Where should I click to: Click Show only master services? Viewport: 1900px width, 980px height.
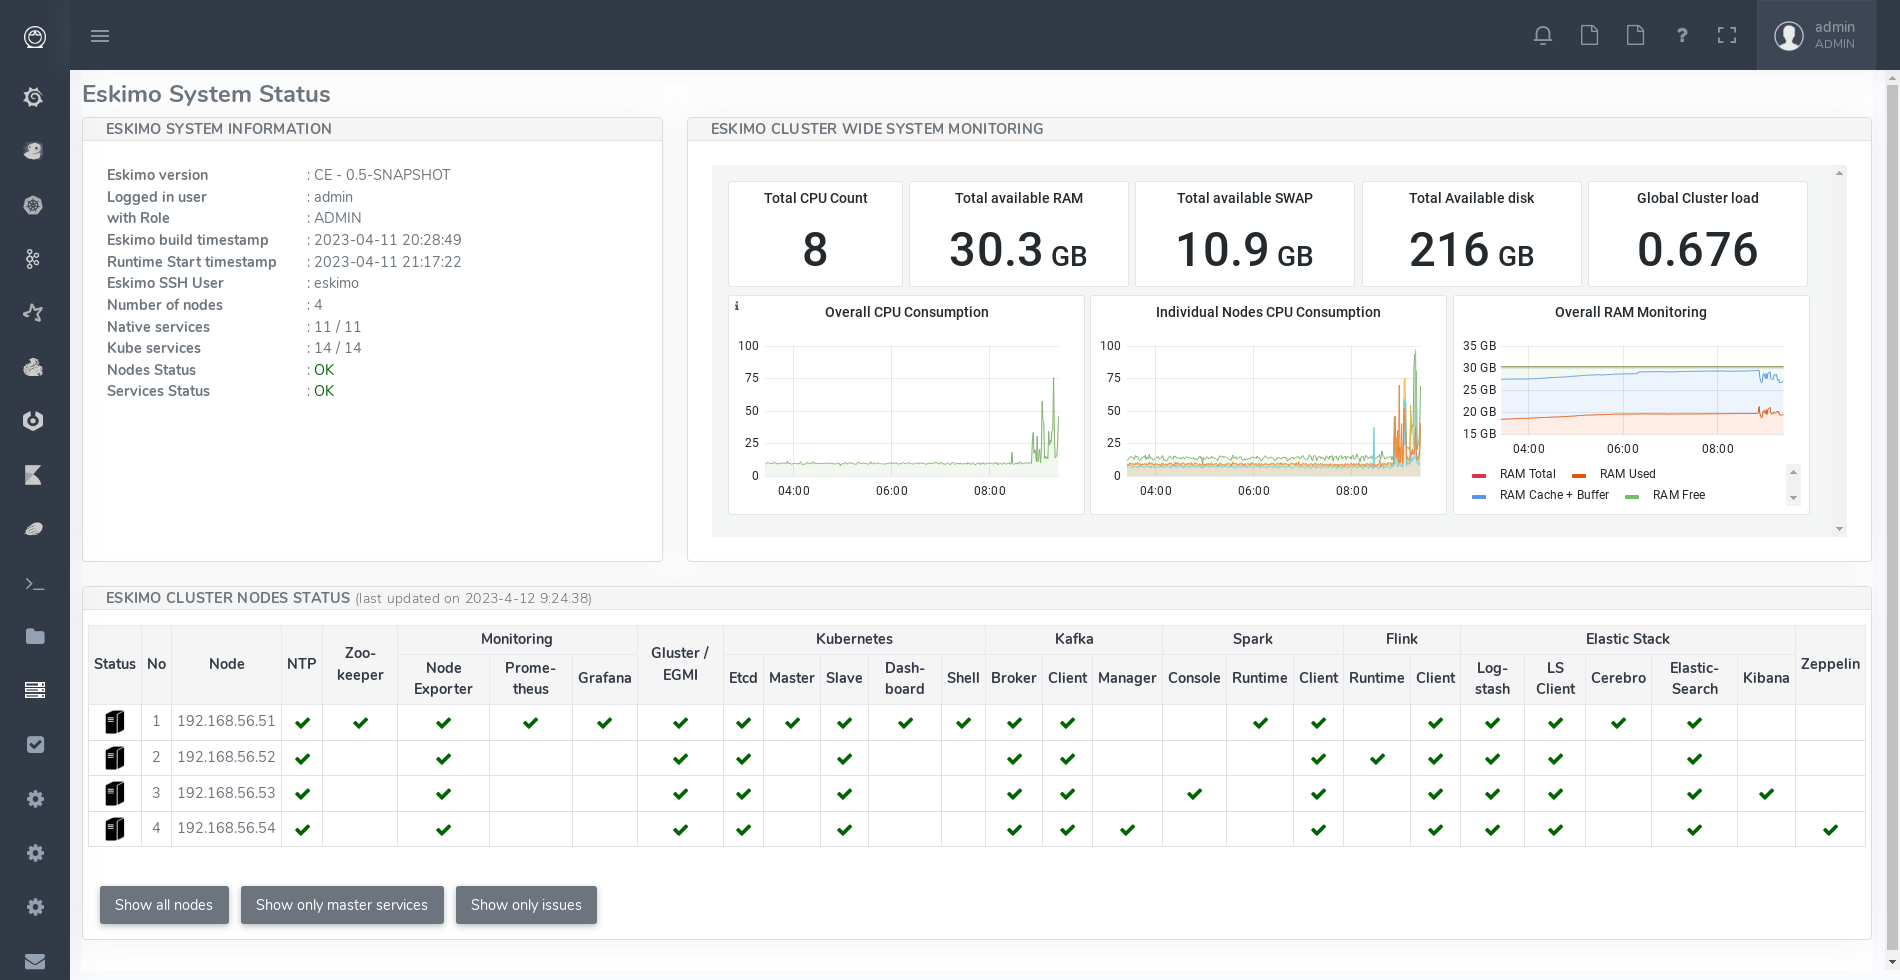(x=342, y=905)
